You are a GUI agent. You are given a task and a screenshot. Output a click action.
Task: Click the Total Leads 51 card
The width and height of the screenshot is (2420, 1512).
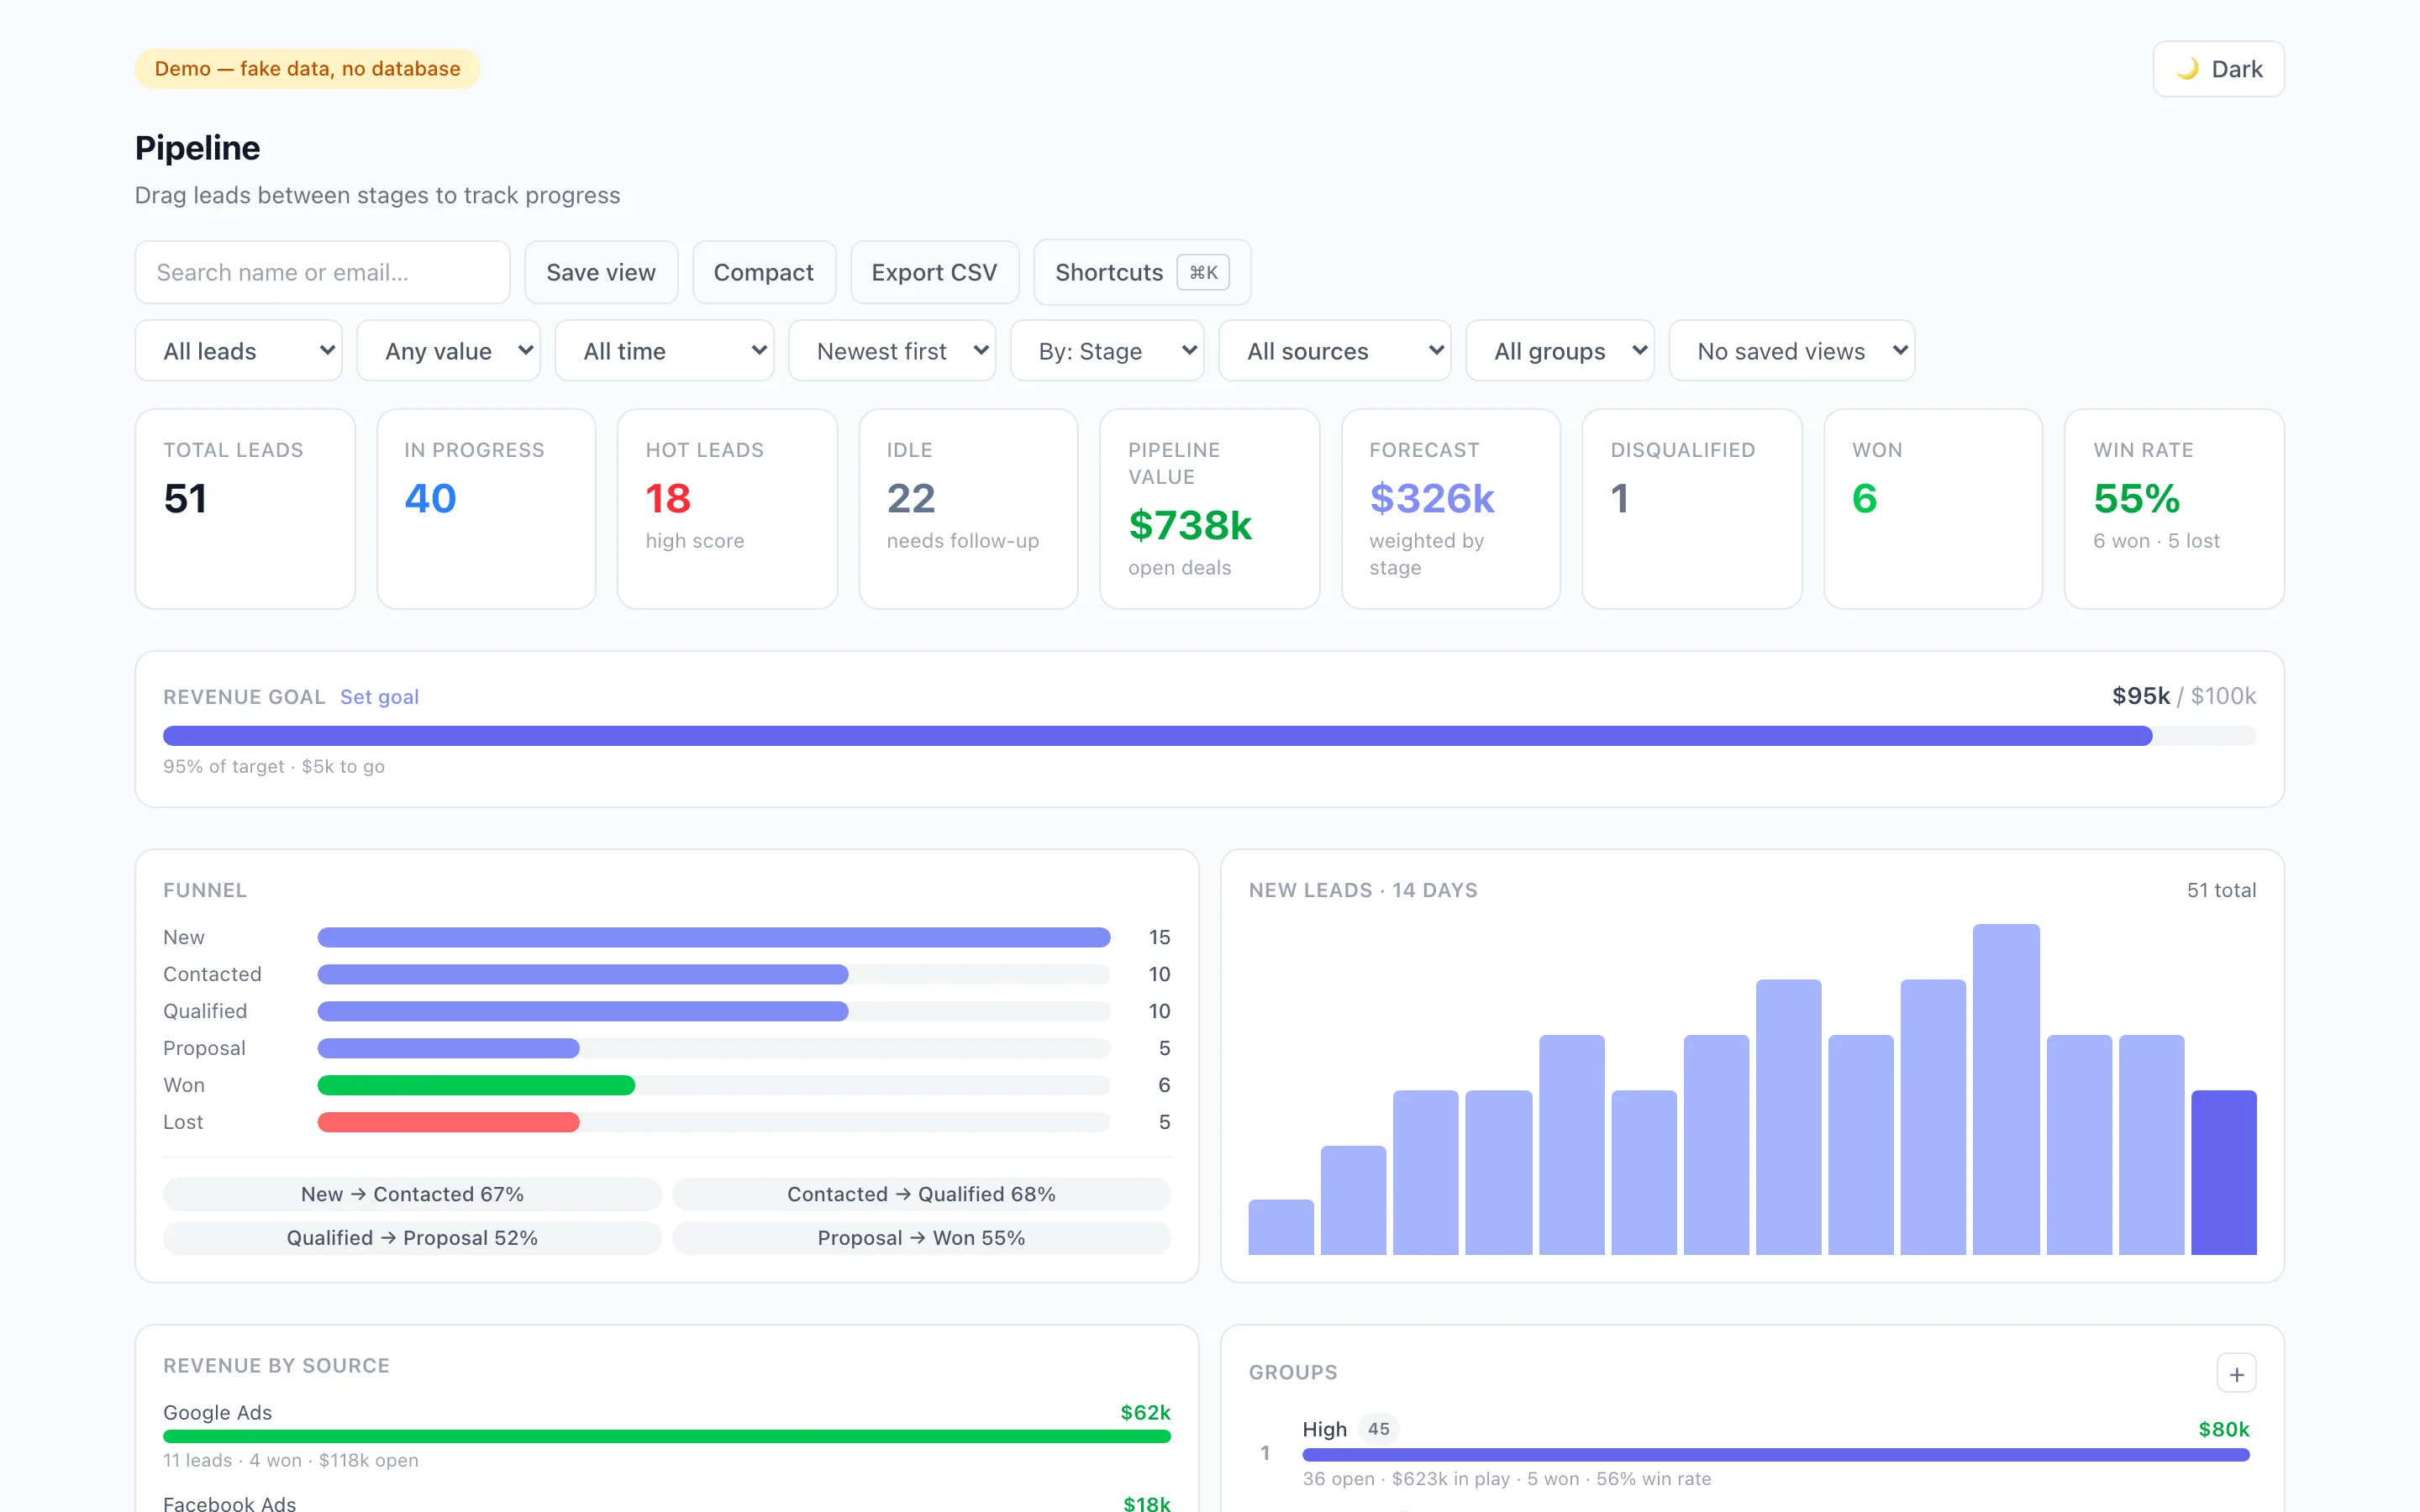245,509
